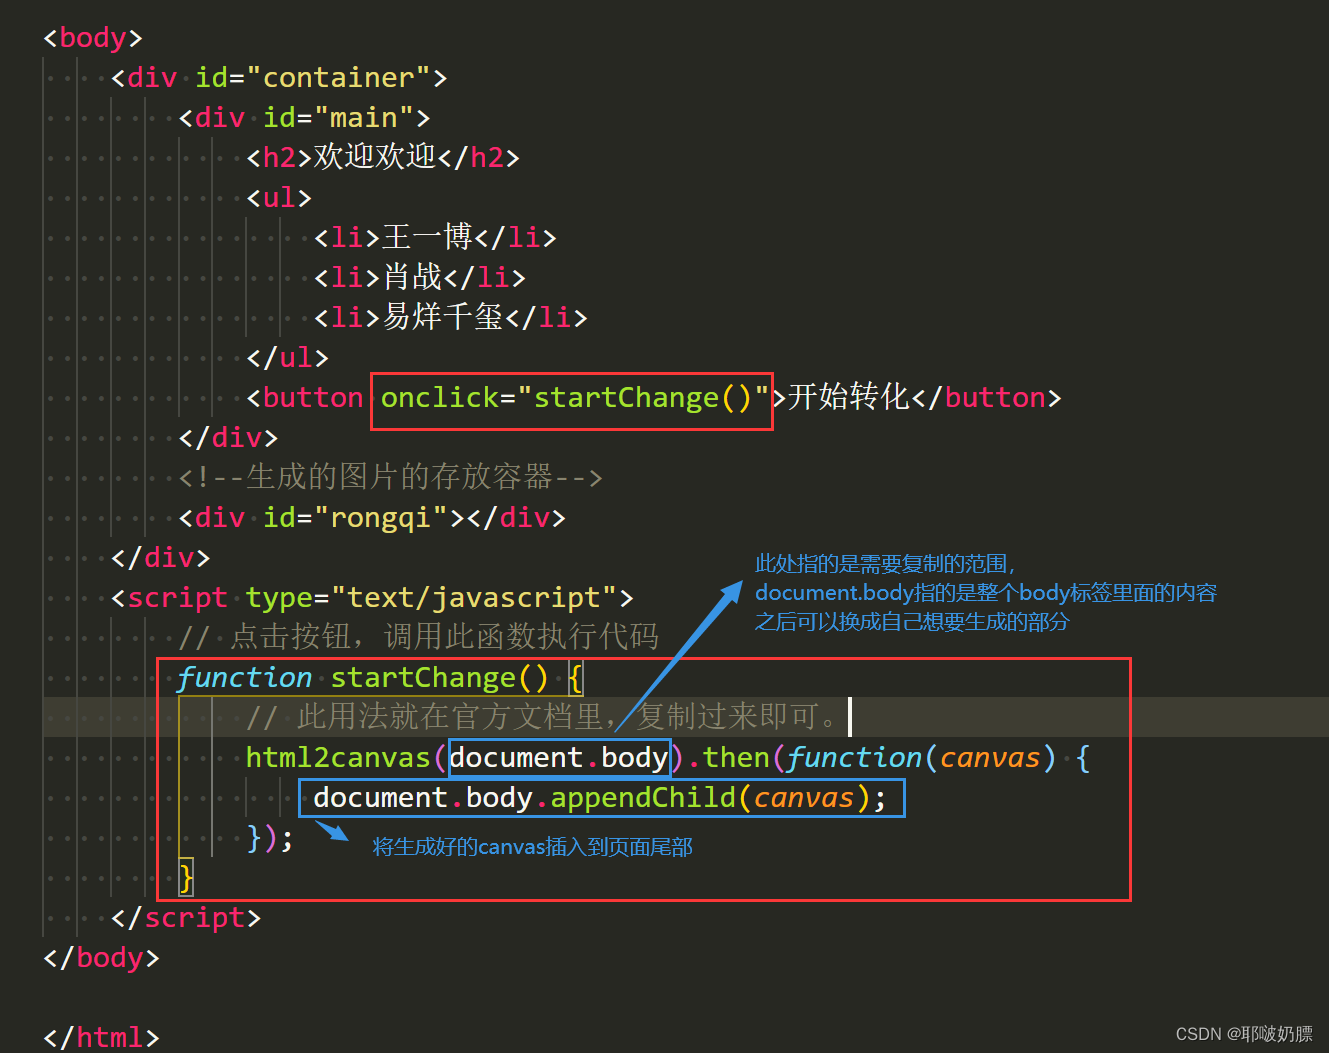
Task: Select the li 易烊千玺 line
Action: coord(451,317)
